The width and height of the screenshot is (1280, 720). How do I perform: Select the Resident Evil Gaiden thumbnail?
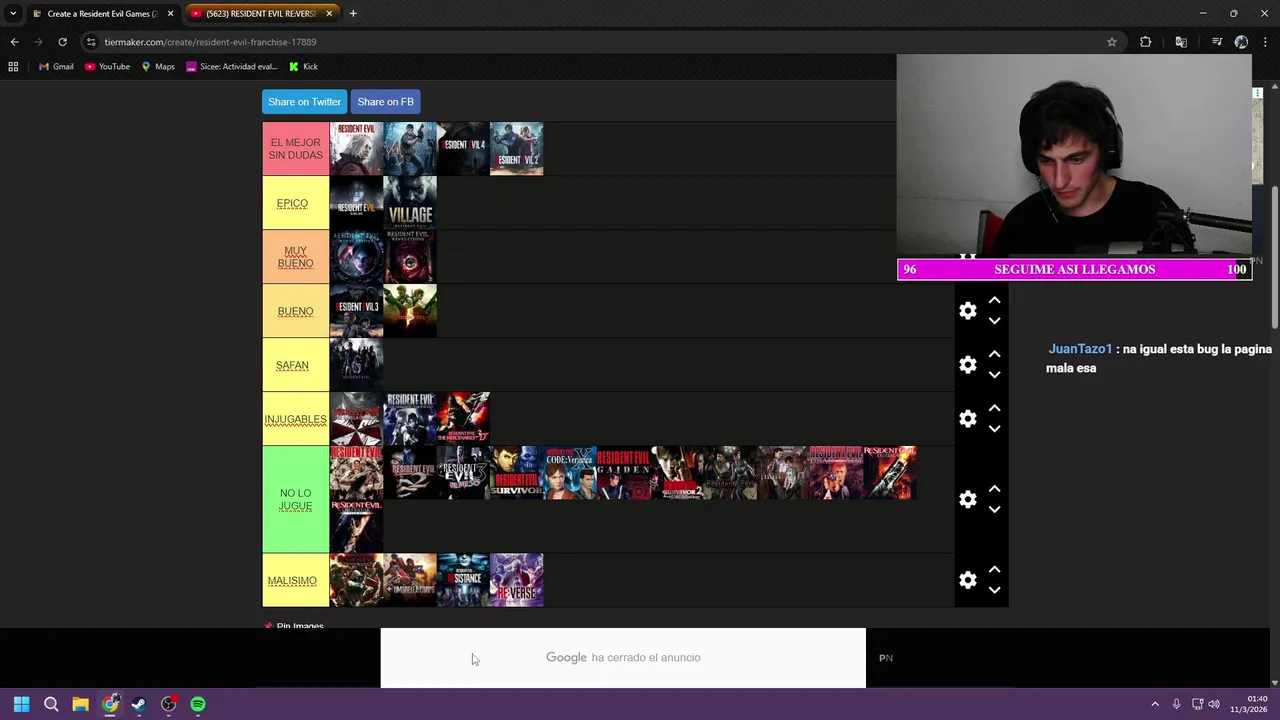623,473
